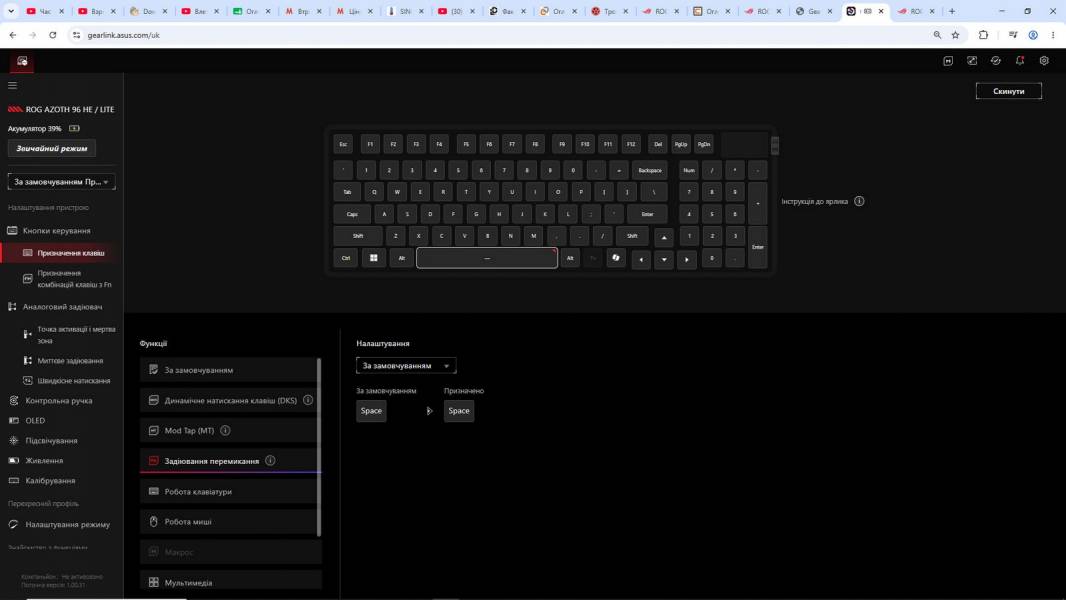Select the Mod Tap (MT) function

[x=228, y=430]
